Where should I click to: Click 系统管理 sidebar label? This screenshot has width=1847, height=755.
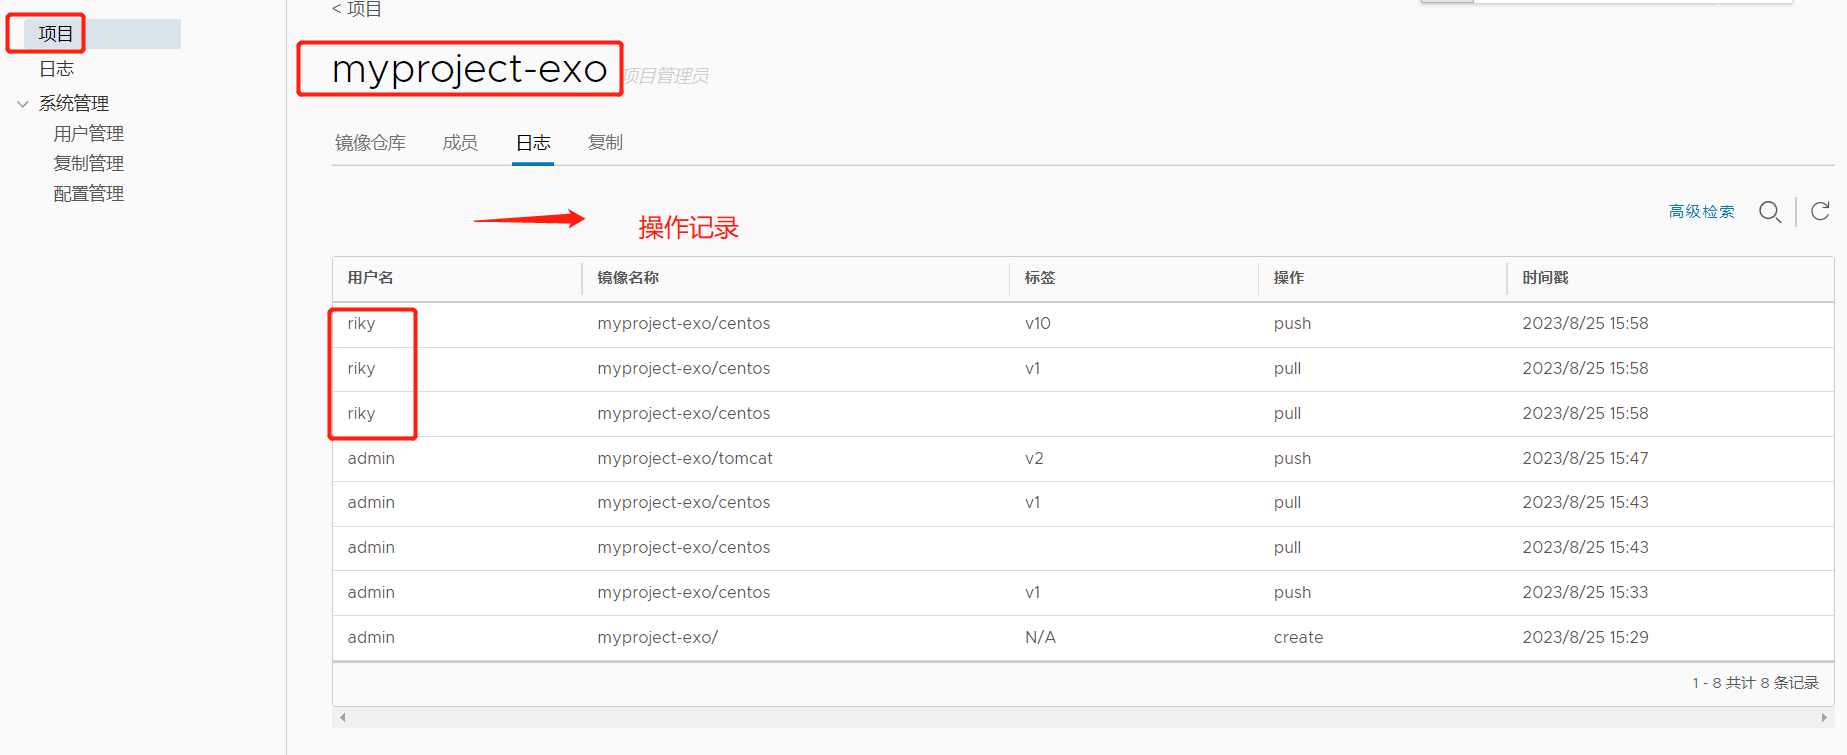[x=74, y=104]
